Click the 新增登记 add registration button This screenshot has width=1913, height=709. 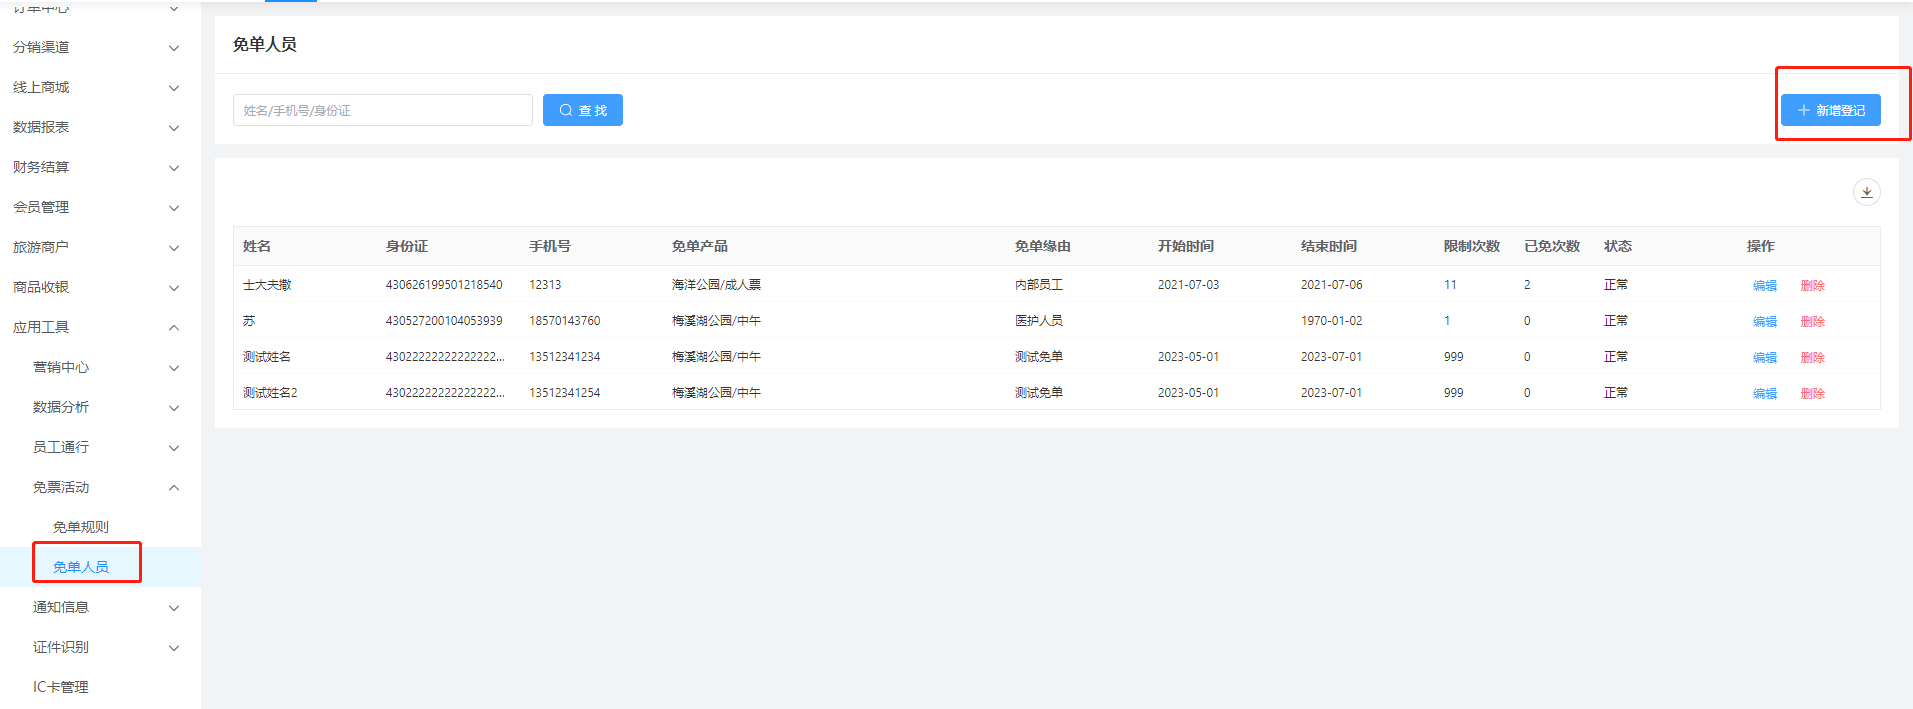click(x=1830, y=110)
